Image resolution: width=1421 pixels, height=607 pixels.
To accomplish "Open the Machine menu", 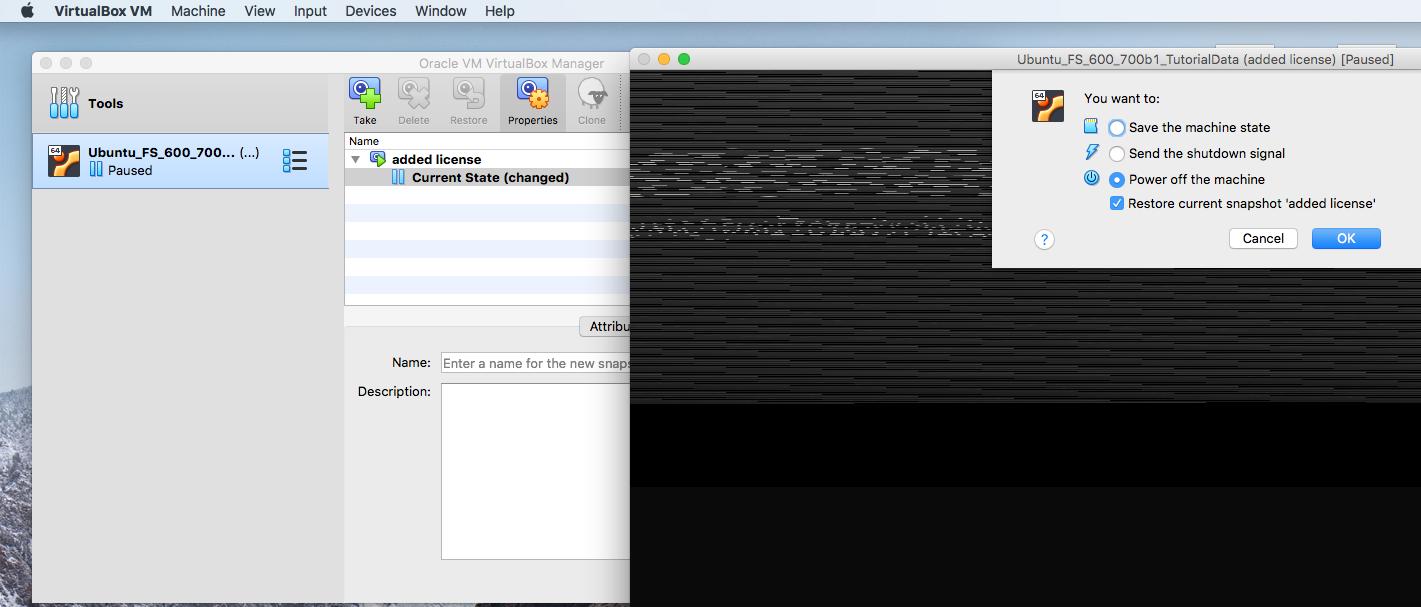I will [x=198, y=11].
